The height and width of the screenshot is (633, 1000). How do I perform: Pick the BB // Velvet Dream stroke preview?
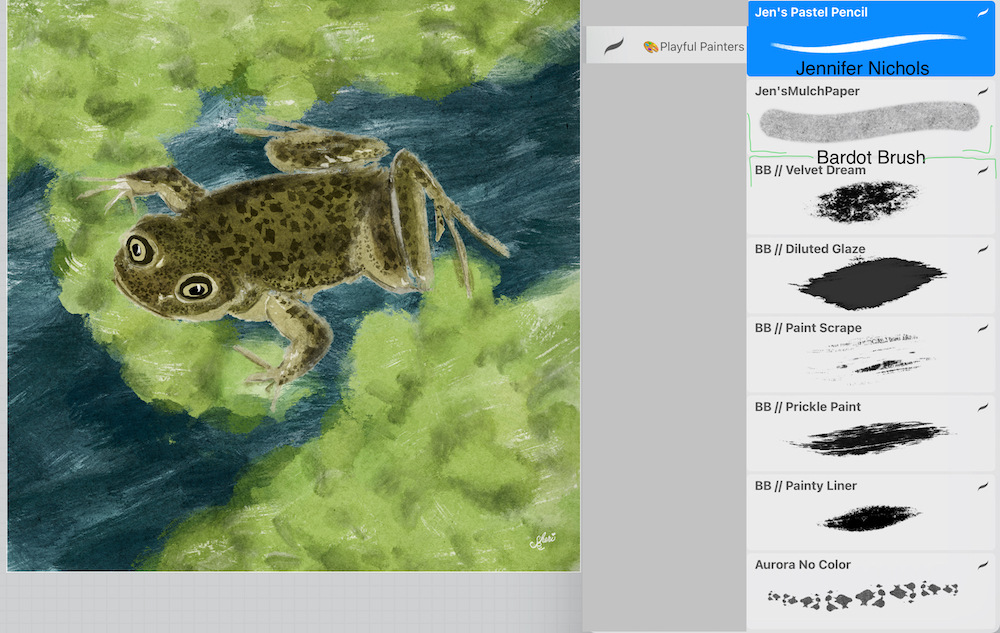tap(866, 201)
